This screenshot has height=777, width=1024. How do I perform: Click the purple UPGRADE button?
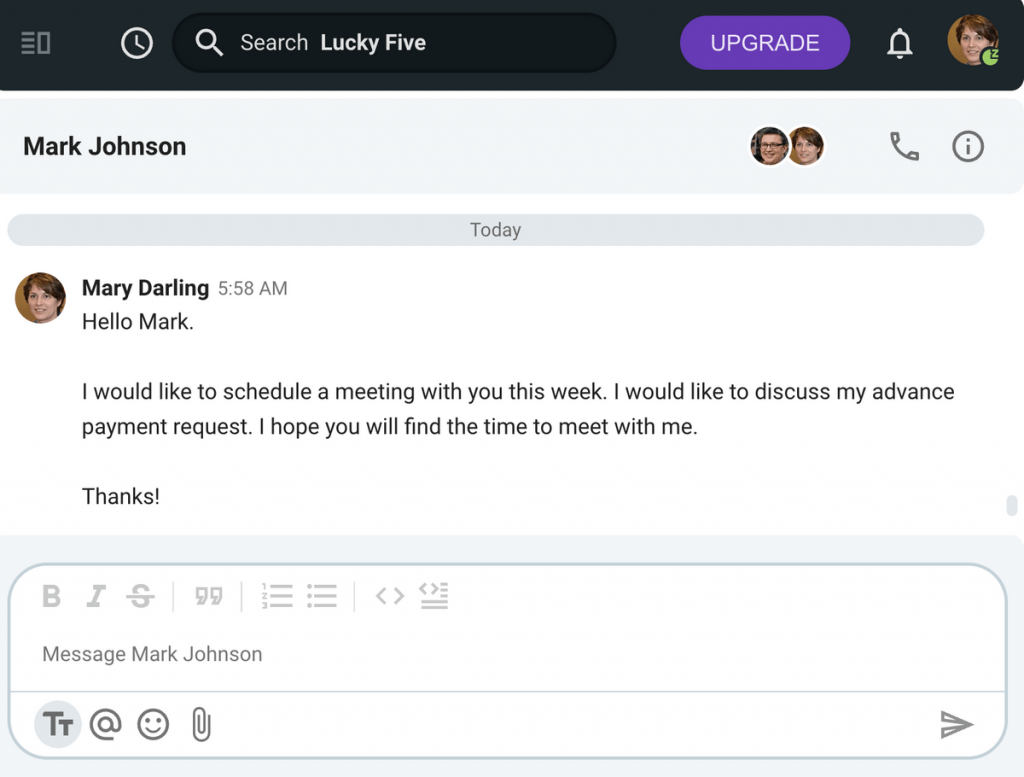tap(764, 43)
